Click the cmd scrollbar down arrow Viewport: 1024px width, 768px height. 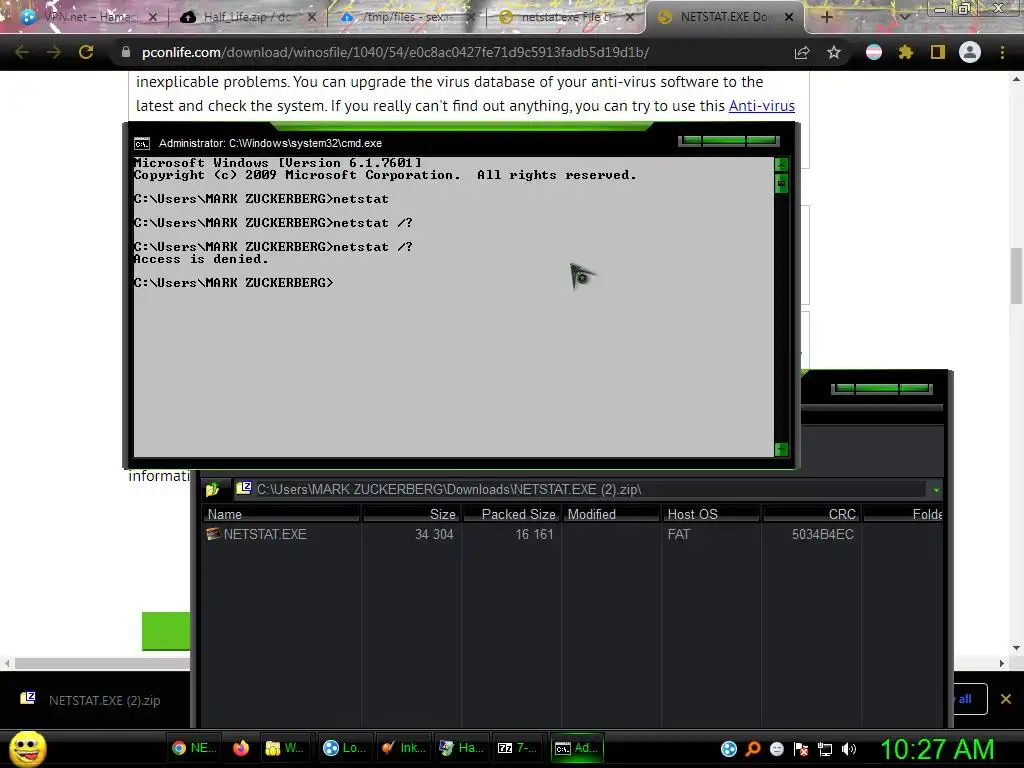point(781,449)
